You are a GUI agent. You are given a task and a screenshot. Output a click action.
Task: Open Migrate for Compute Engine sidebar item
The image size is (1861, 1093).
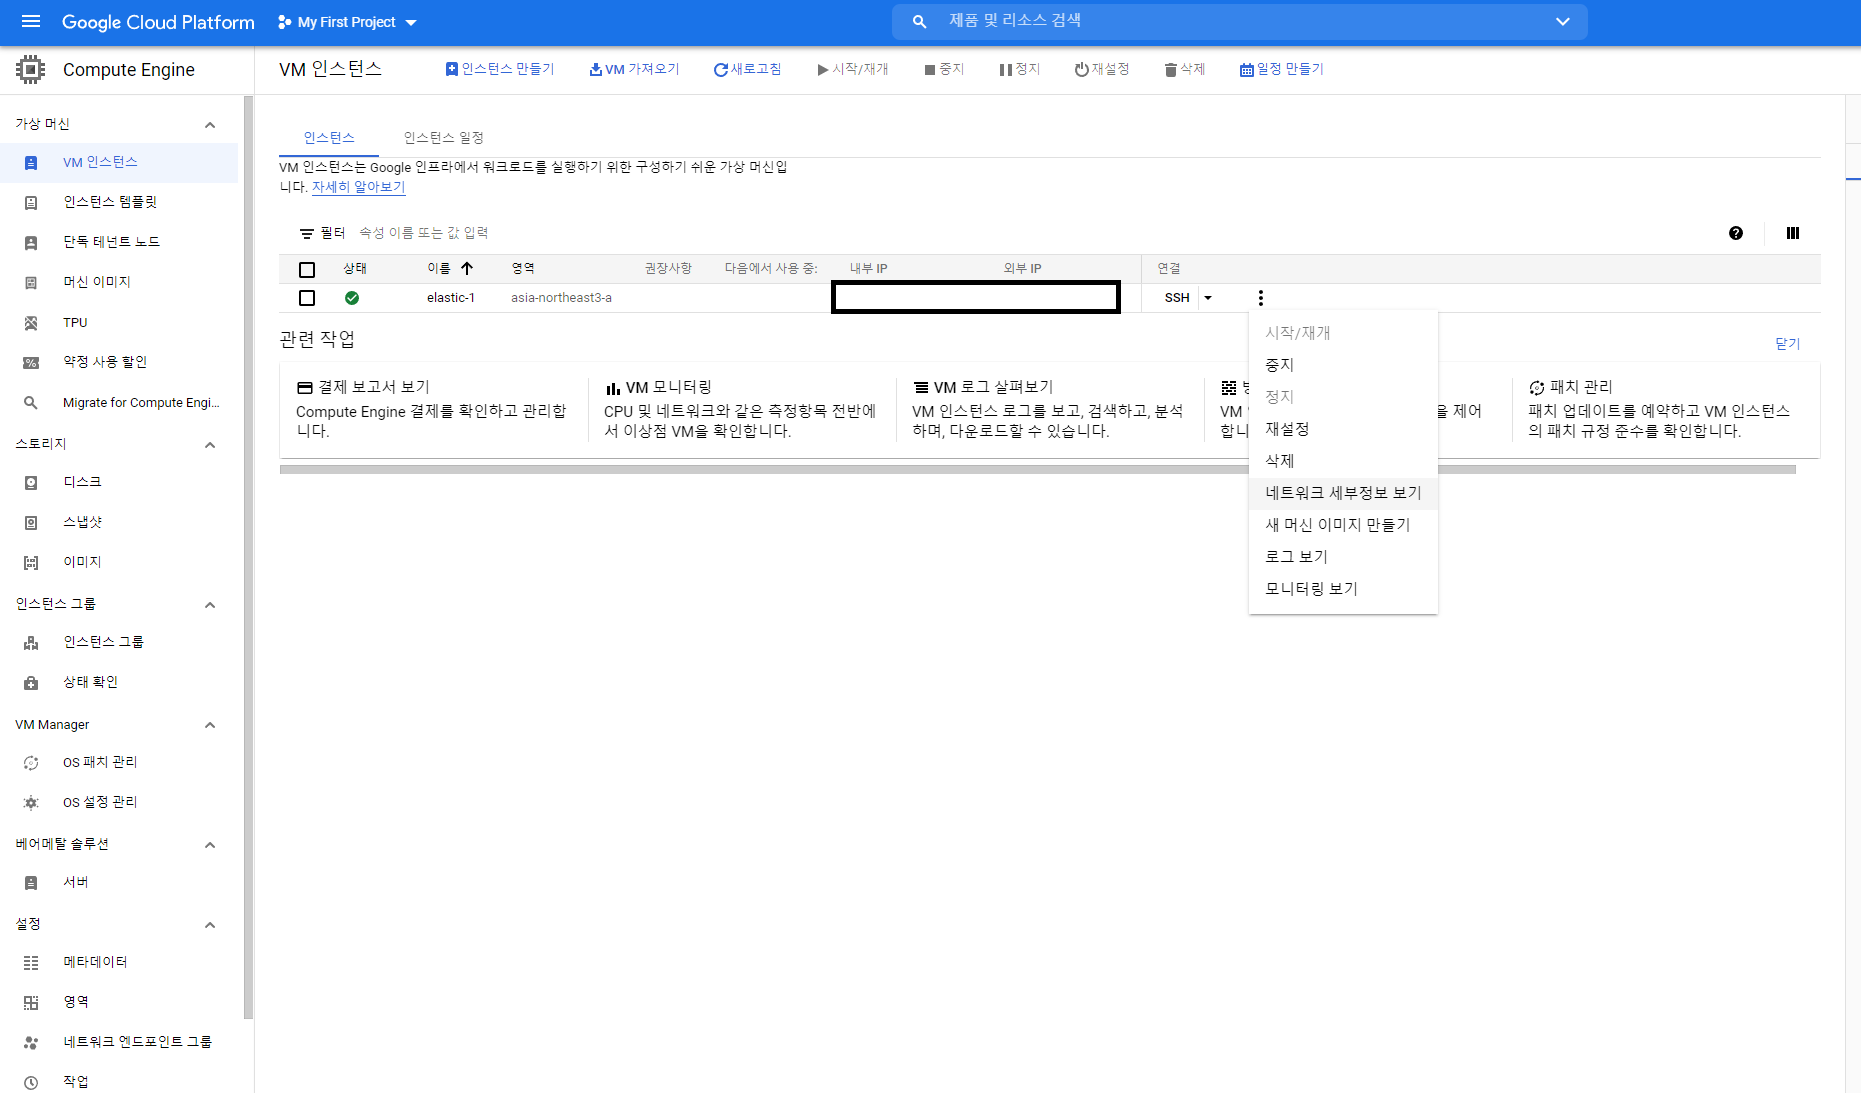(119, 403)
